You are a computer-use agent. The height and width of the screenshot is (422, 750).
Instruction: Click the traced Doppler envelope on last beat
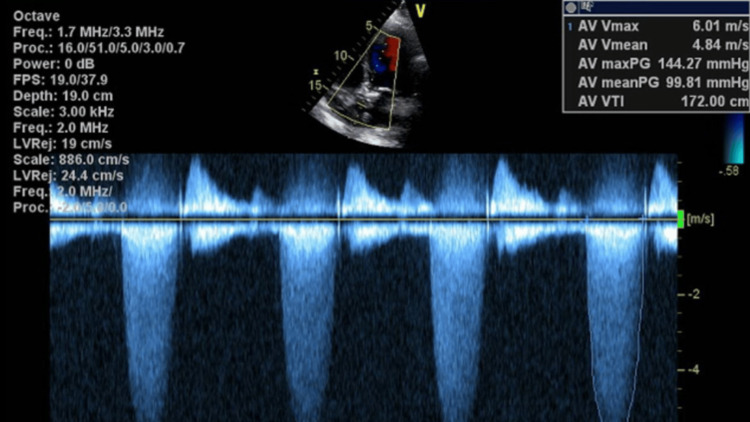pos(617,321)
